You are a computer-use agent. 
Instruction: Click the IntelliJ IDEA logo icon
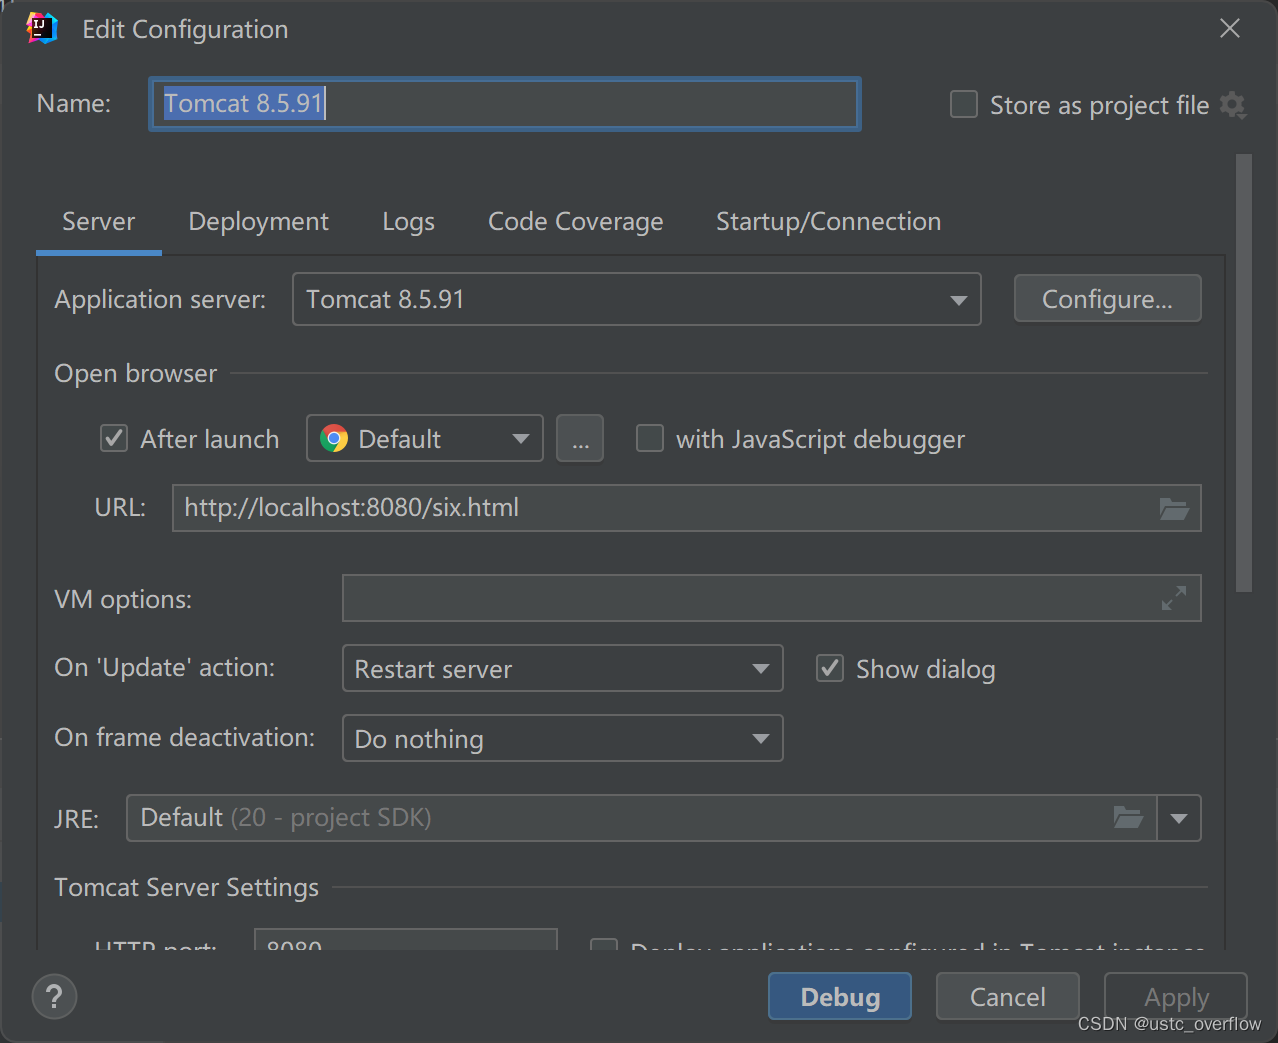(x=42, y=28)
